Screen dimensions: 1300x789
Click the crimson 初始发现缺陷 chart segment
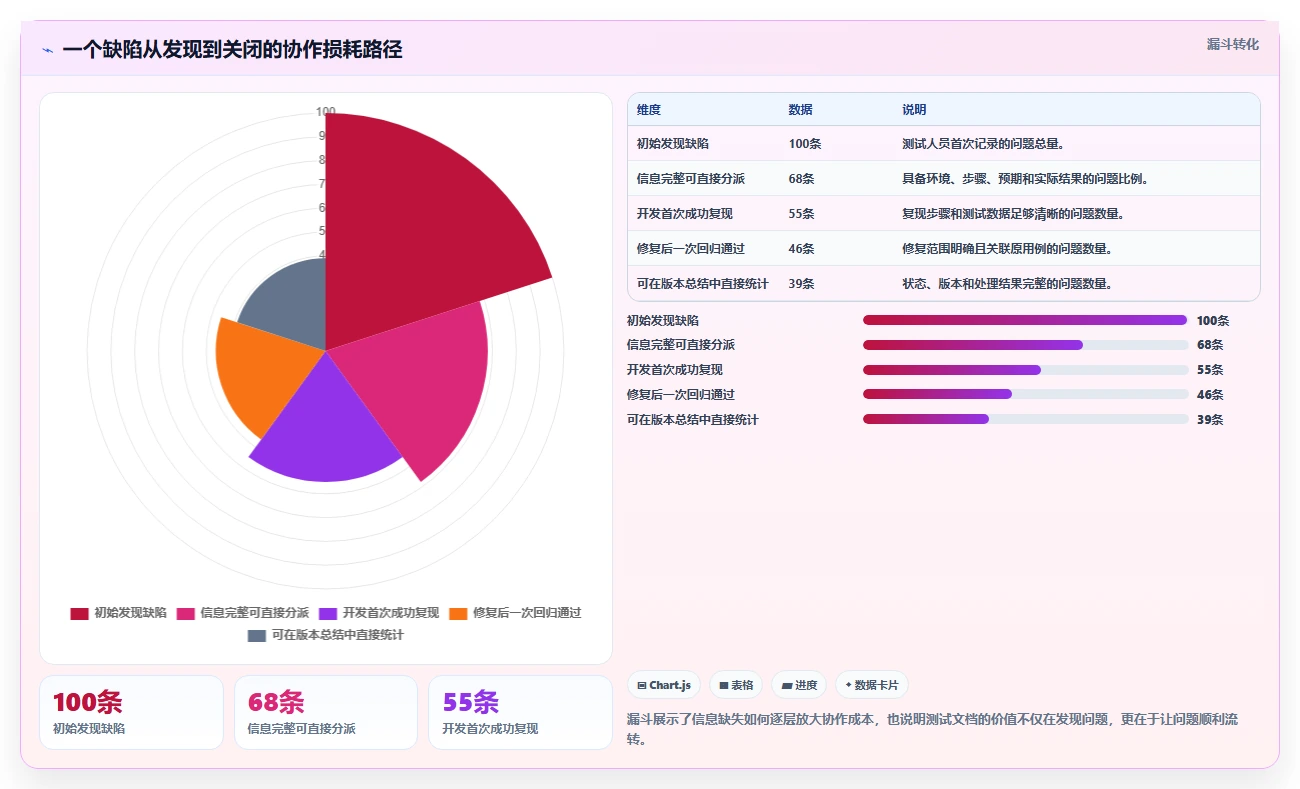coord(420,220)
